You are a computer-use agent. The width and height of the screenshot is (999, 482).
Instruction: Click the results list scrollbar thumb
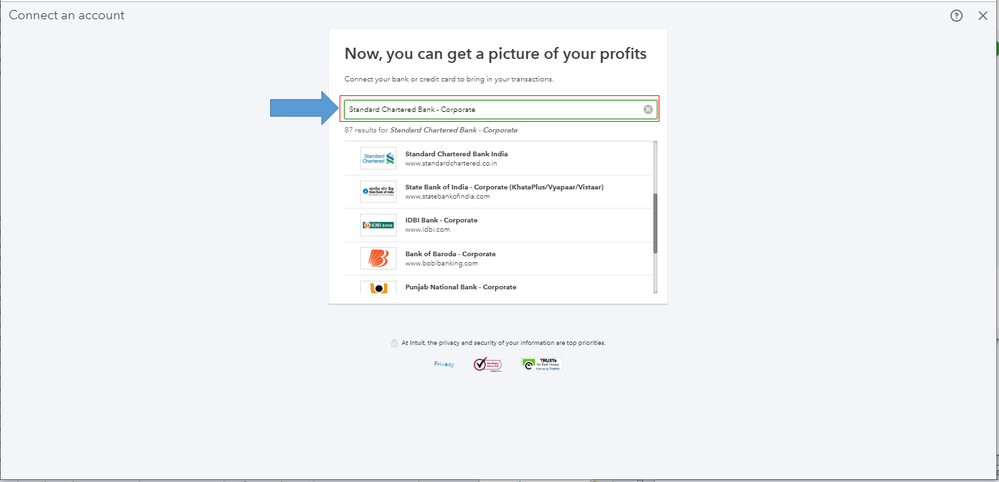655,223
